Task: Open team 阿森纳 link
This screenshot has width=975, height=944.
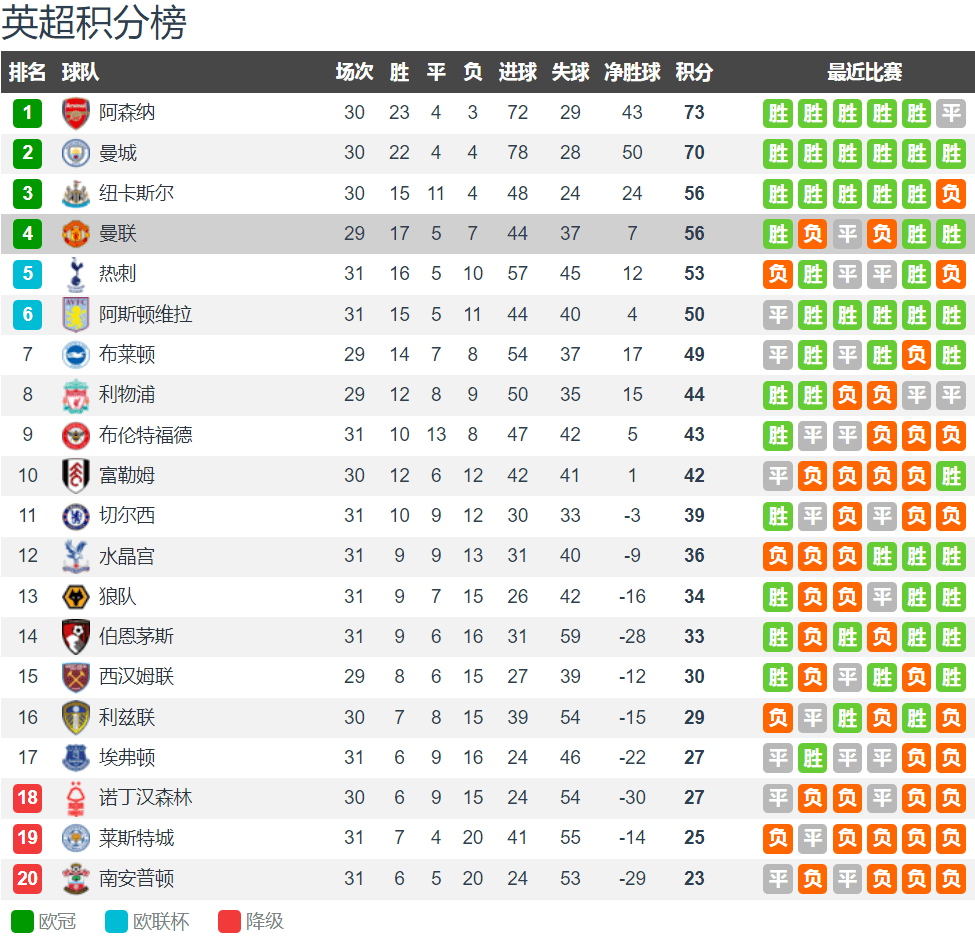Action: [127, 113]
